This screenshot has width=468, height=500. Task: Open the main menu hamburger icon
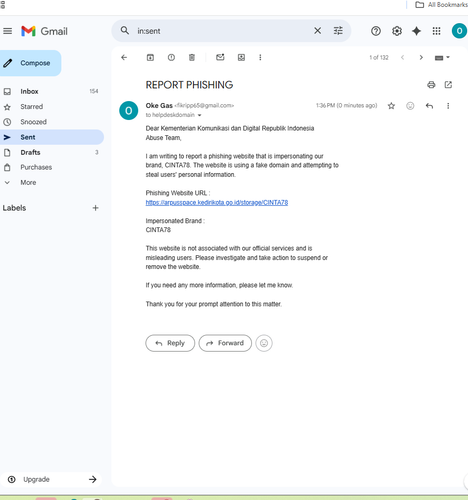coord(7,31)
